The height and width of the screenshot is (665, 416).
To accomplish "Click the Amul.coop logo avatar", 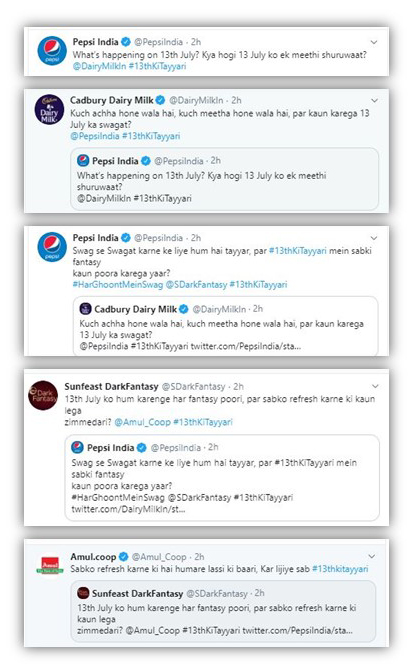I will (50, 566).
